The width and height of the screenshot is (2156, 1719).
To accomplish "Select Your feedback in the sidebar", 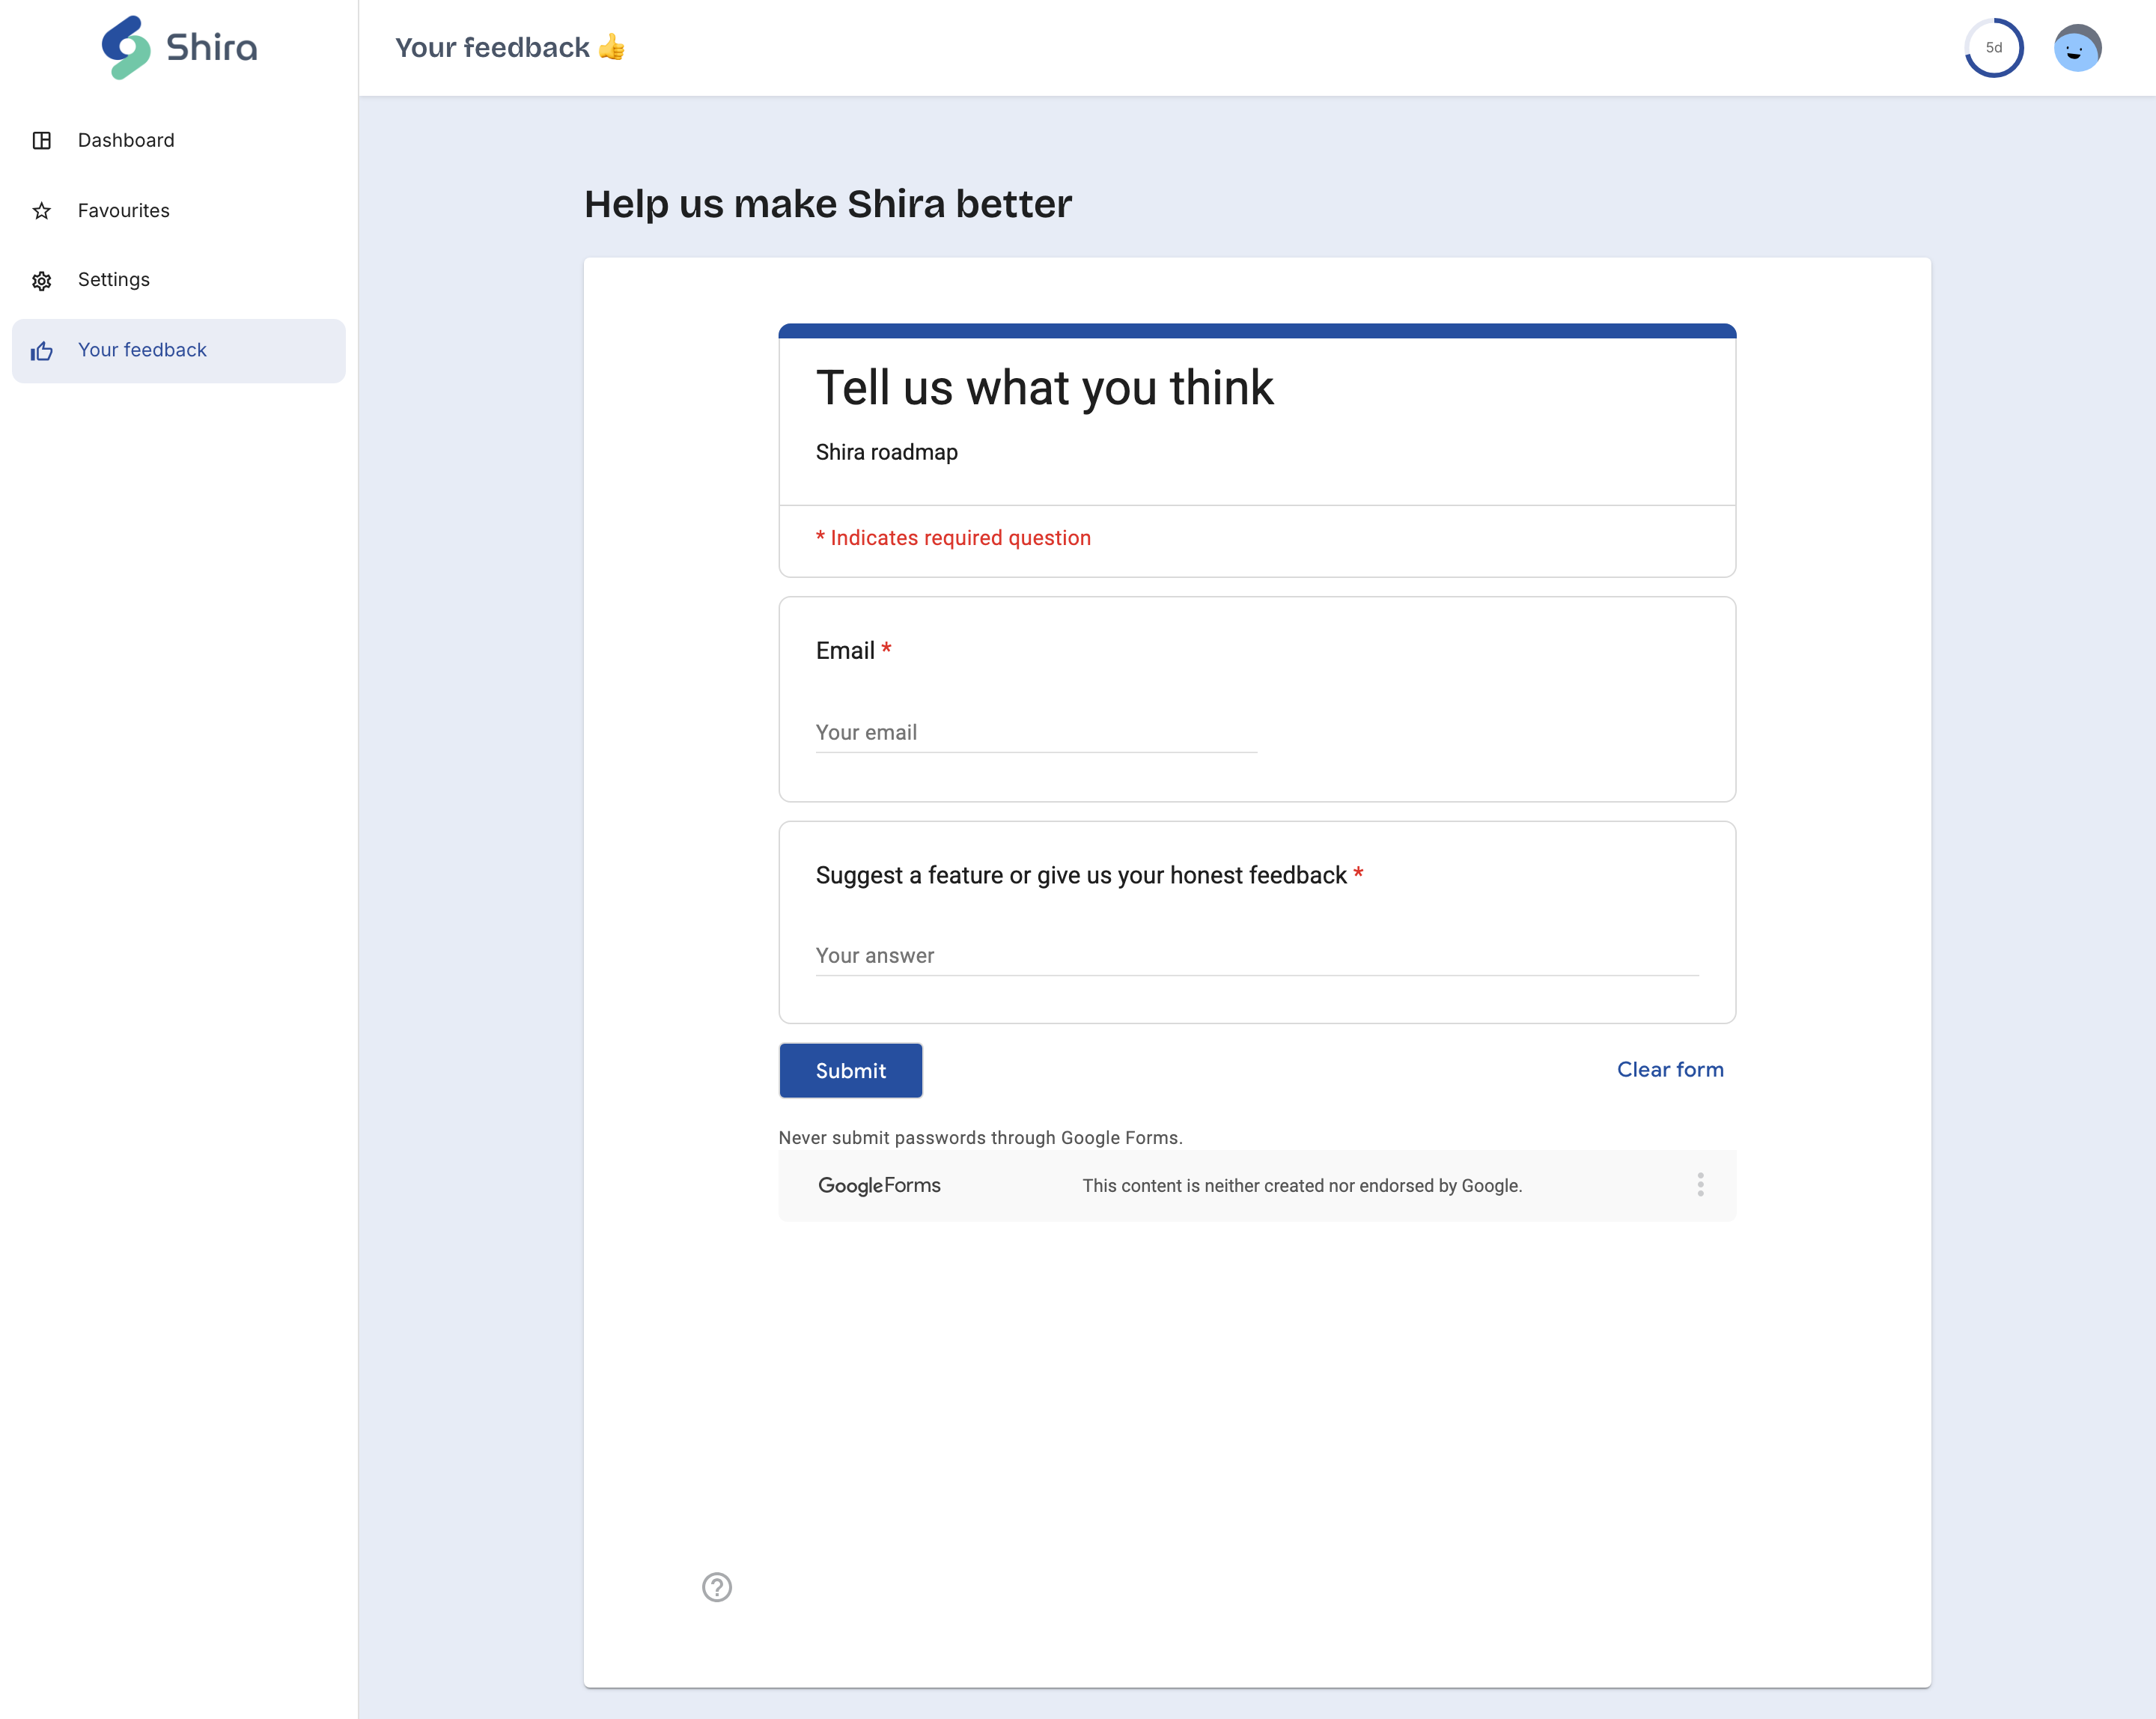I will tap(179, 351).
